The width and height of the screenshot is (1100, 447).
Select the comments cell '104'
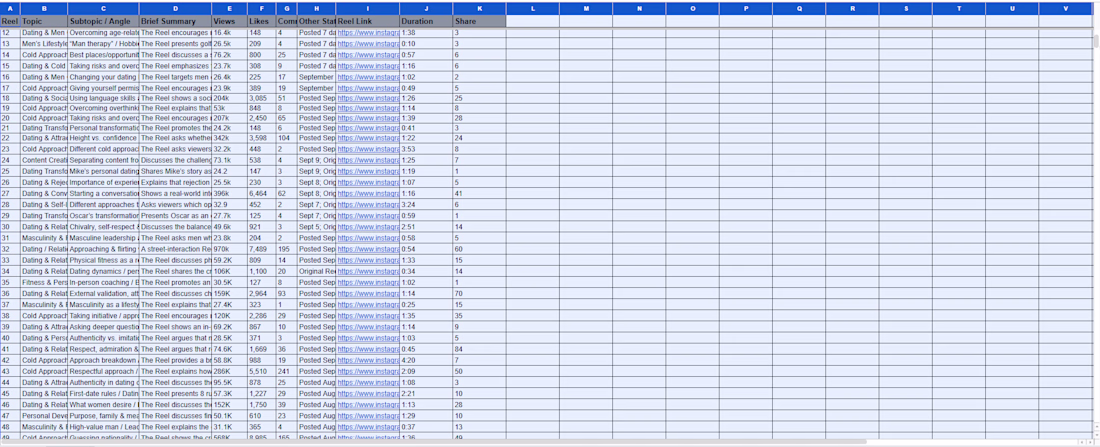tap(286, 139)
